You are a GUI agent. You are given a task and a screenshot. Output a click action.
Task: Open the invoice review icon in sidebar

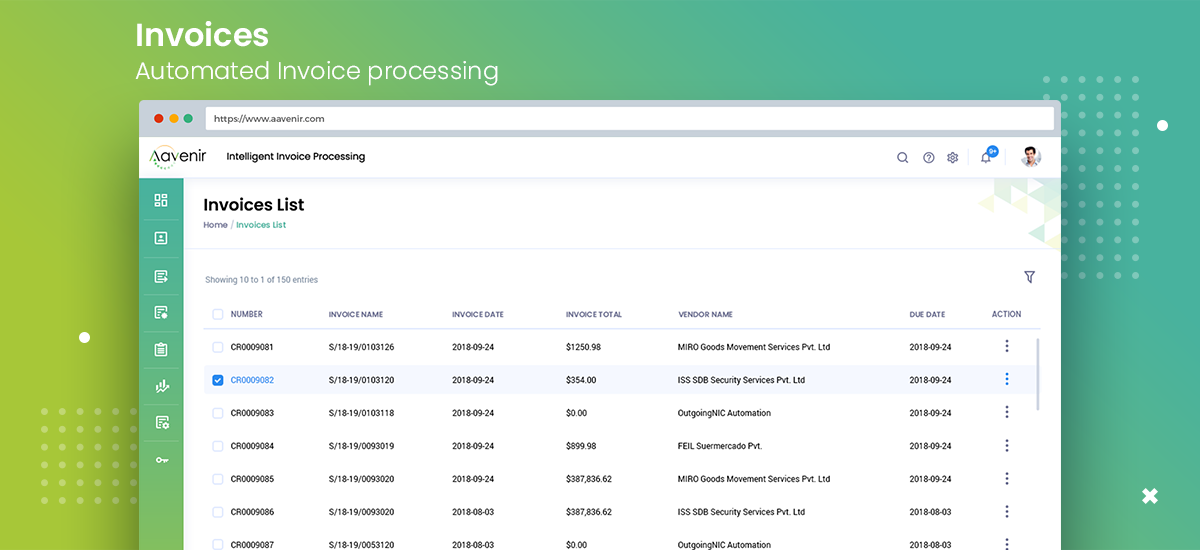(x=161, y=313)
